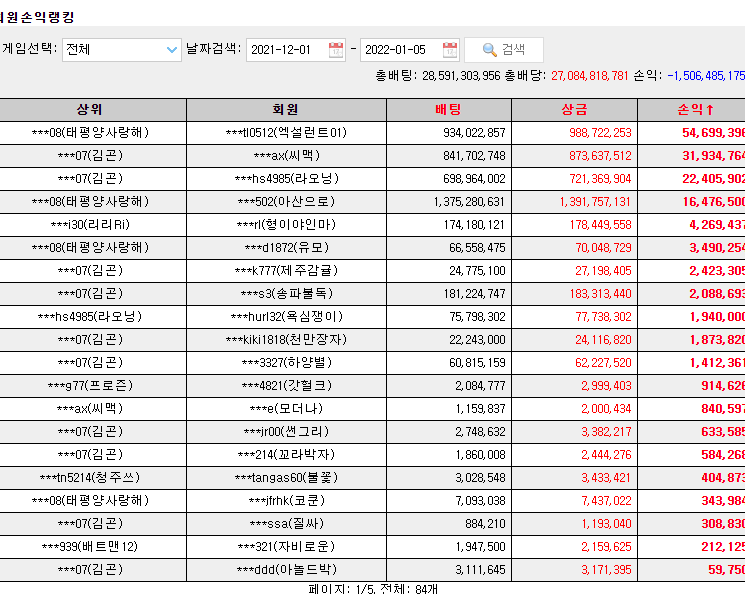
Task: Click the 검색 search button
Action: click(x=504, y=50)
